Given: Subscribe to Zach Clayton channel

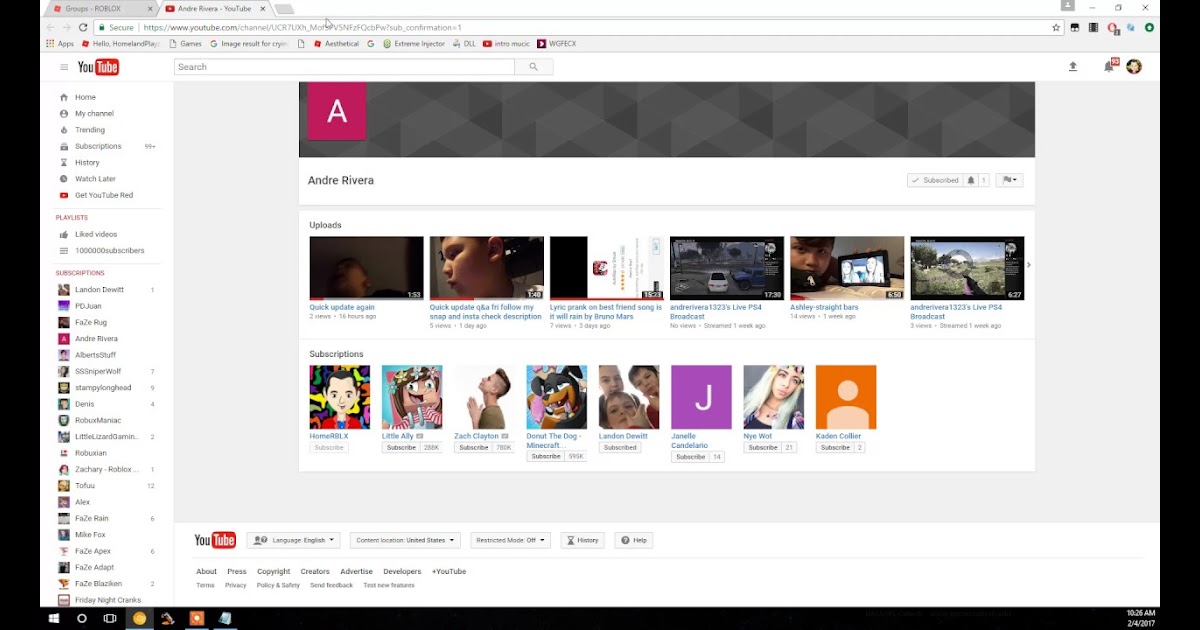Looking at the screenshot, I should (x=473, y=448).
